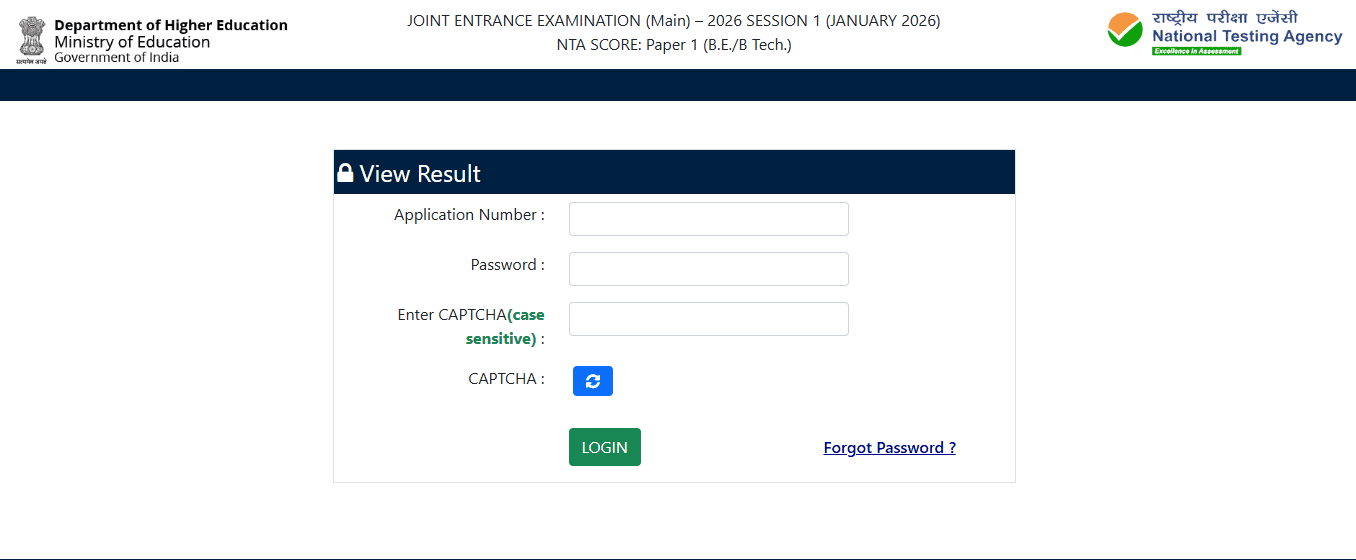The image size is (1356, 560).
Task: Click the Password : label
Action: click(x=508, y=265)
